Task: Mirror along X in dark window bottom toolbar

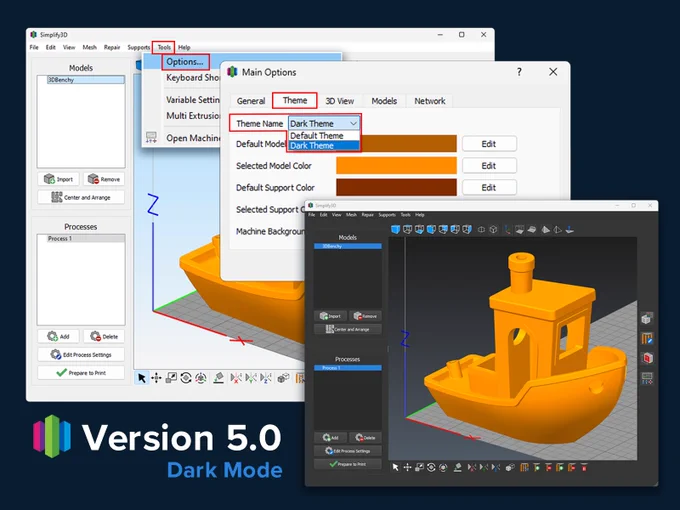Action: tap(472, 467)
